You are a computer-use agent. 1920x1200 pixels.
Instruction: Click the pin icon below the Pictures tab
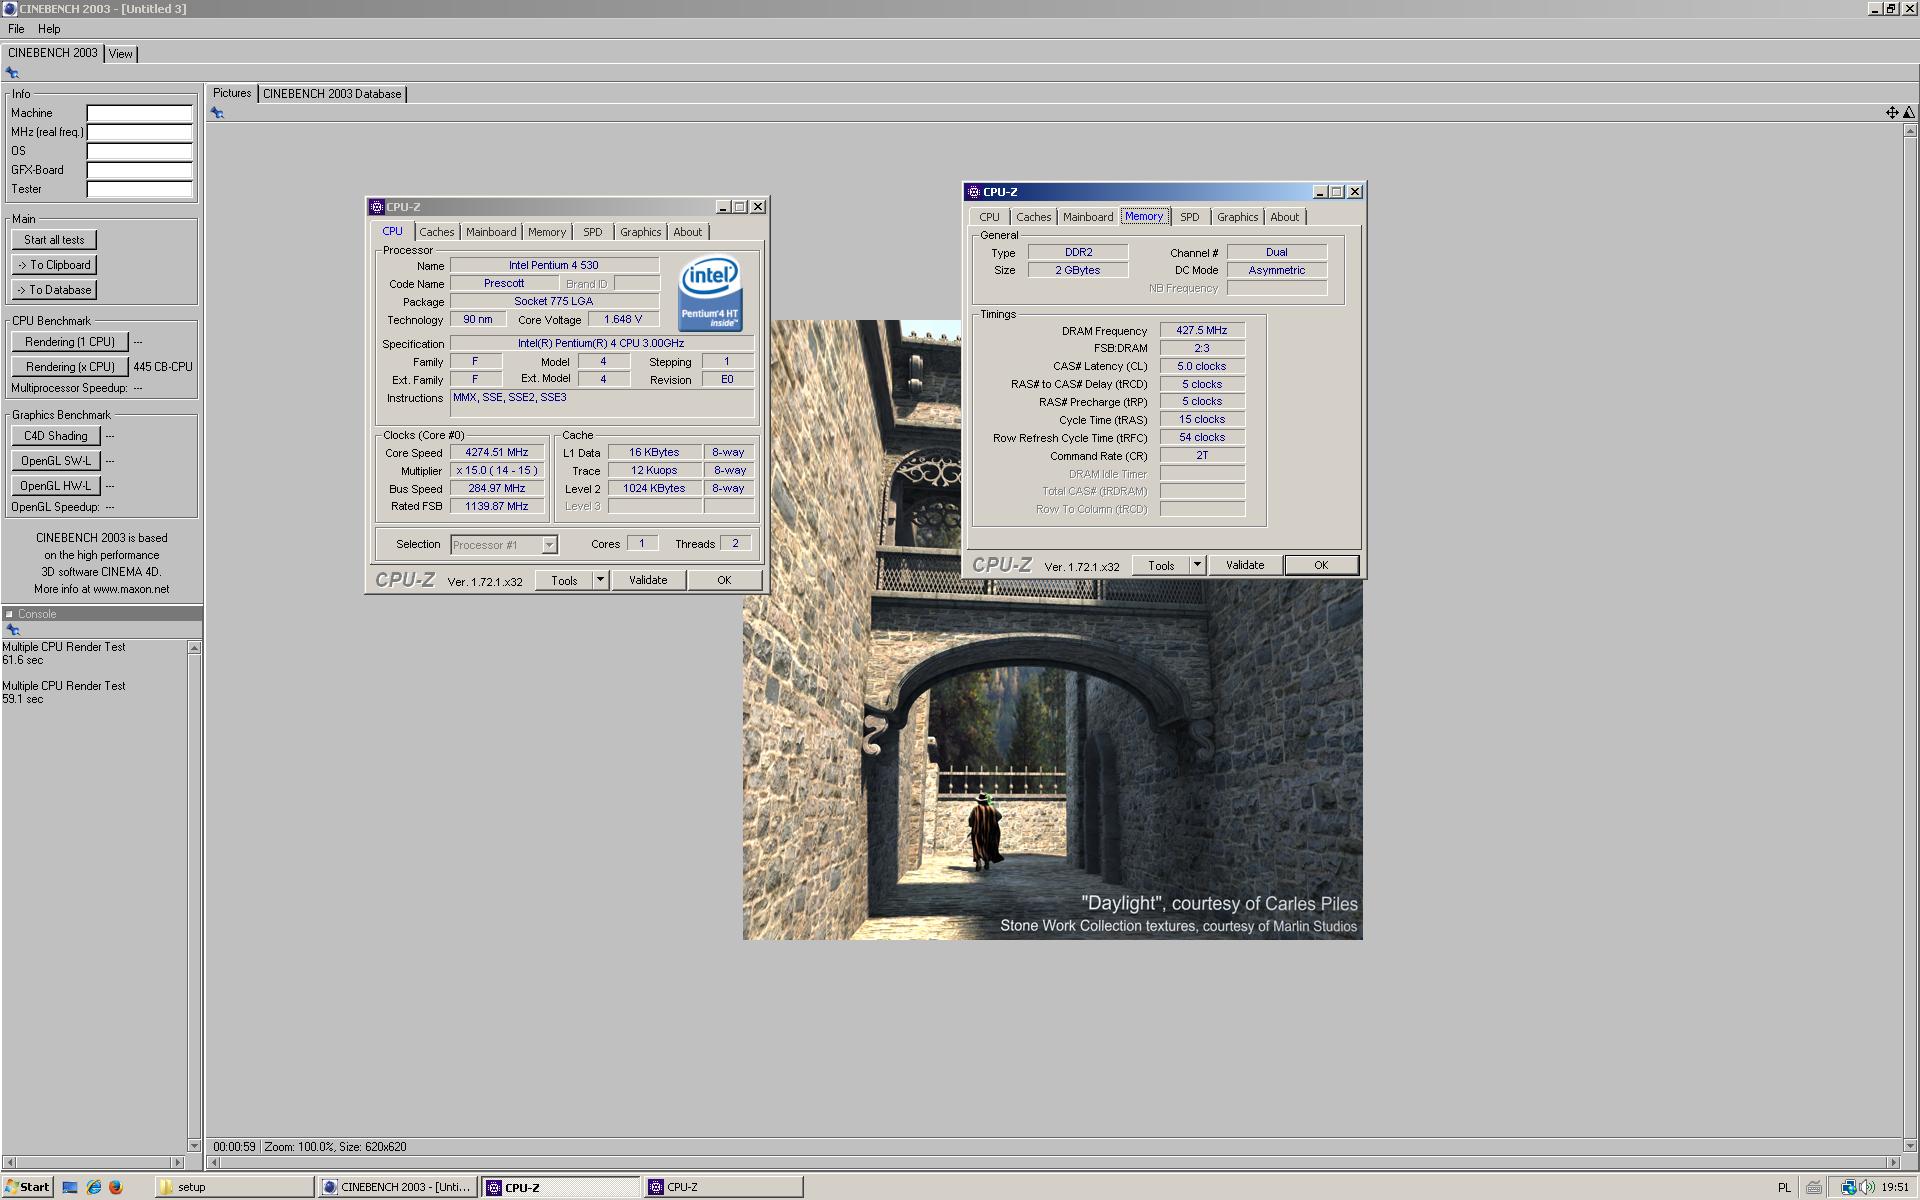(217, 113)
